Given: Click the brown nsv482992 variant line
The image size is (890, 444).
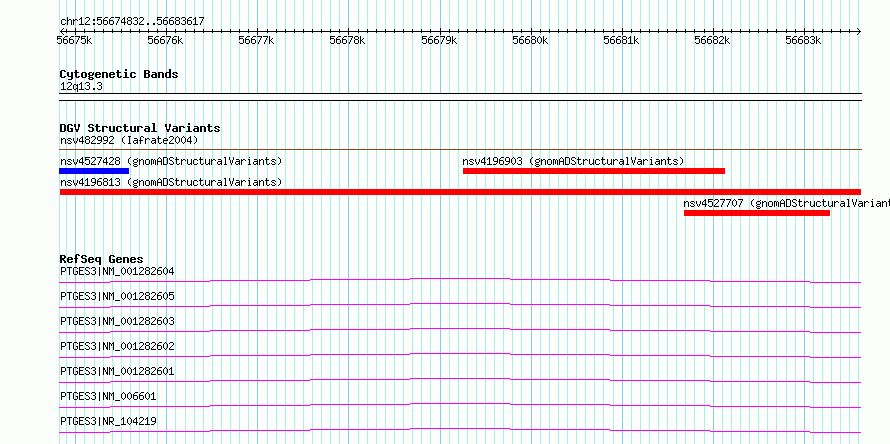Looking at the screenshot, I should tap(460, 150).
